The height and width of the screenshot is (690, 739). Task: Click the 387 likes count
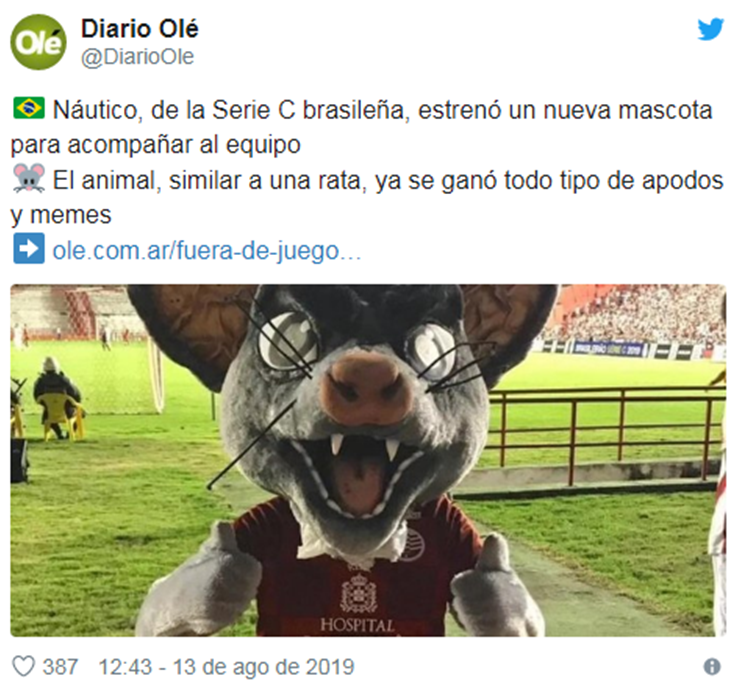[60, 667]
